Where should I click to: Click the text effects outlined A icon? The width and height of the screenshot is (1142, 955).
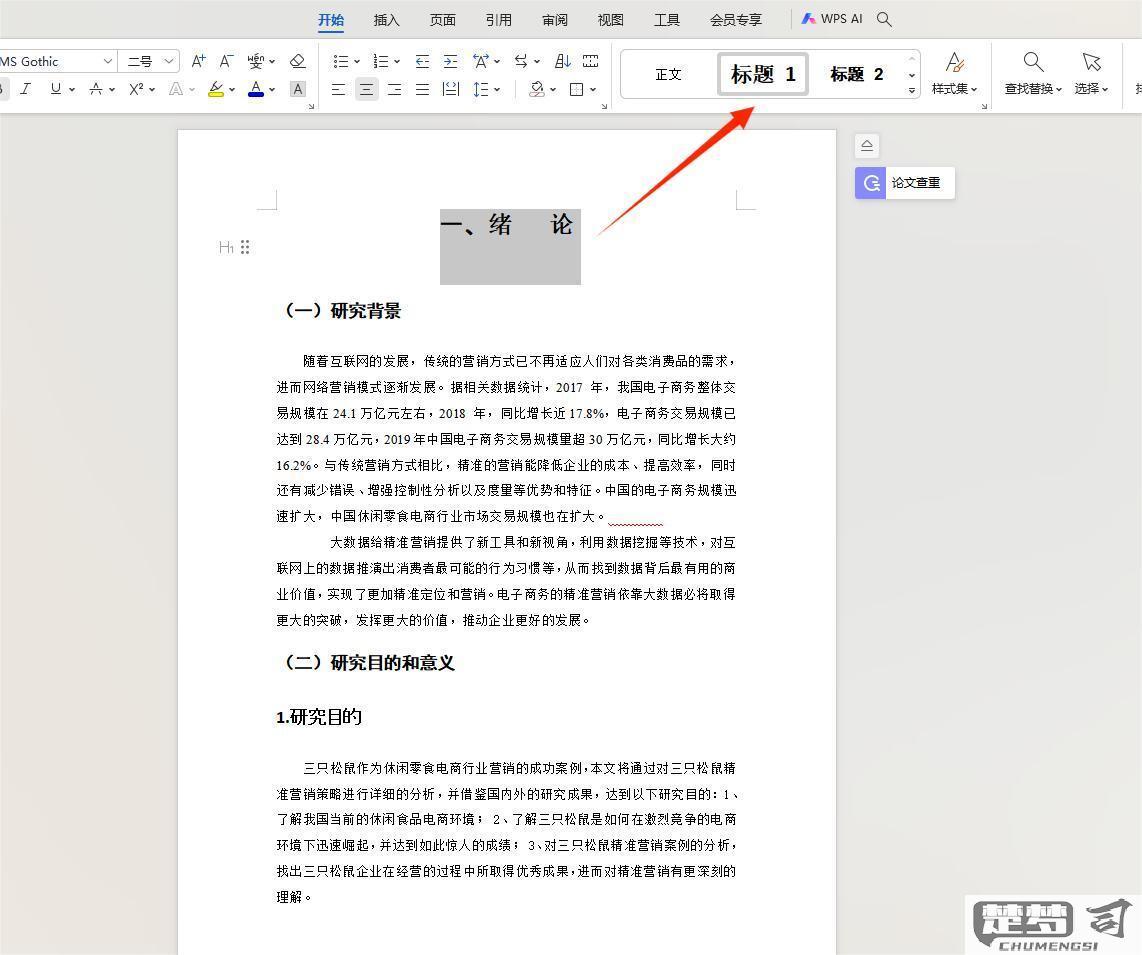(x=176, y=90)
